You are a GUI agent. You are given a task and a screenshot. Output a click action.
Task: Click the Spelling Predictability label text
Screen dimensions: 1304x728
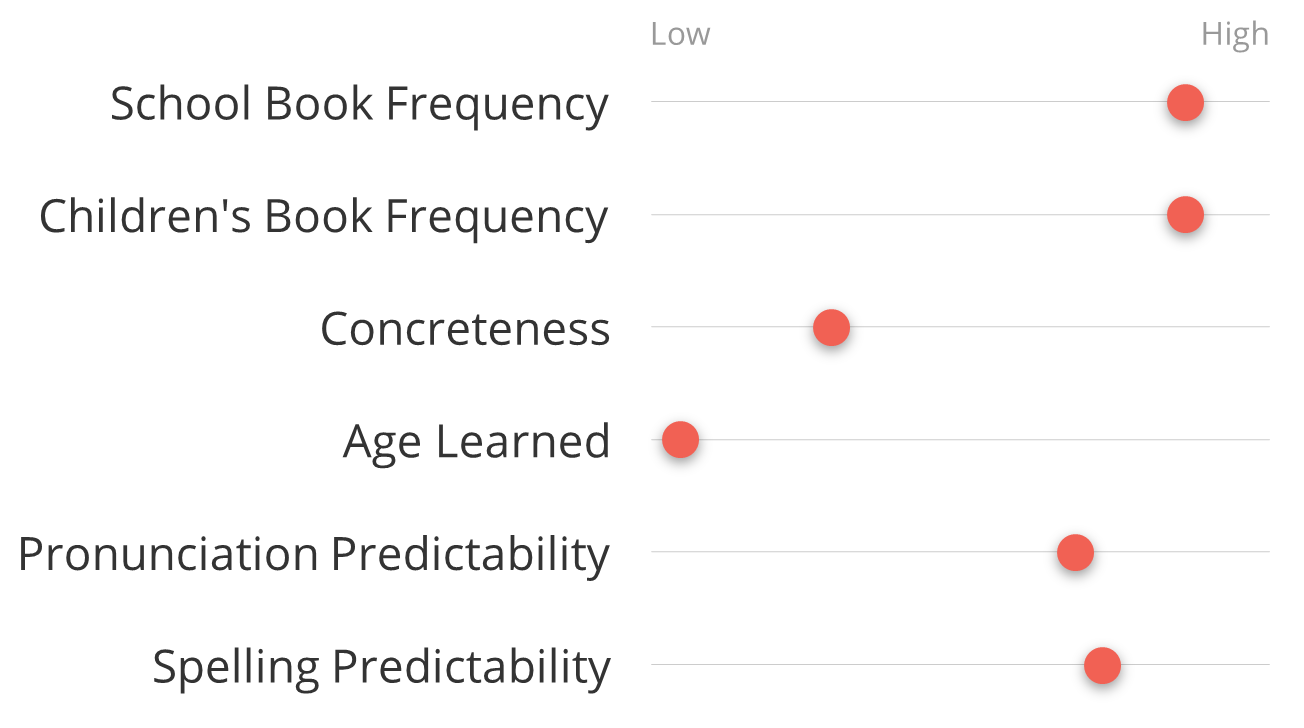[x=381, y=668]
